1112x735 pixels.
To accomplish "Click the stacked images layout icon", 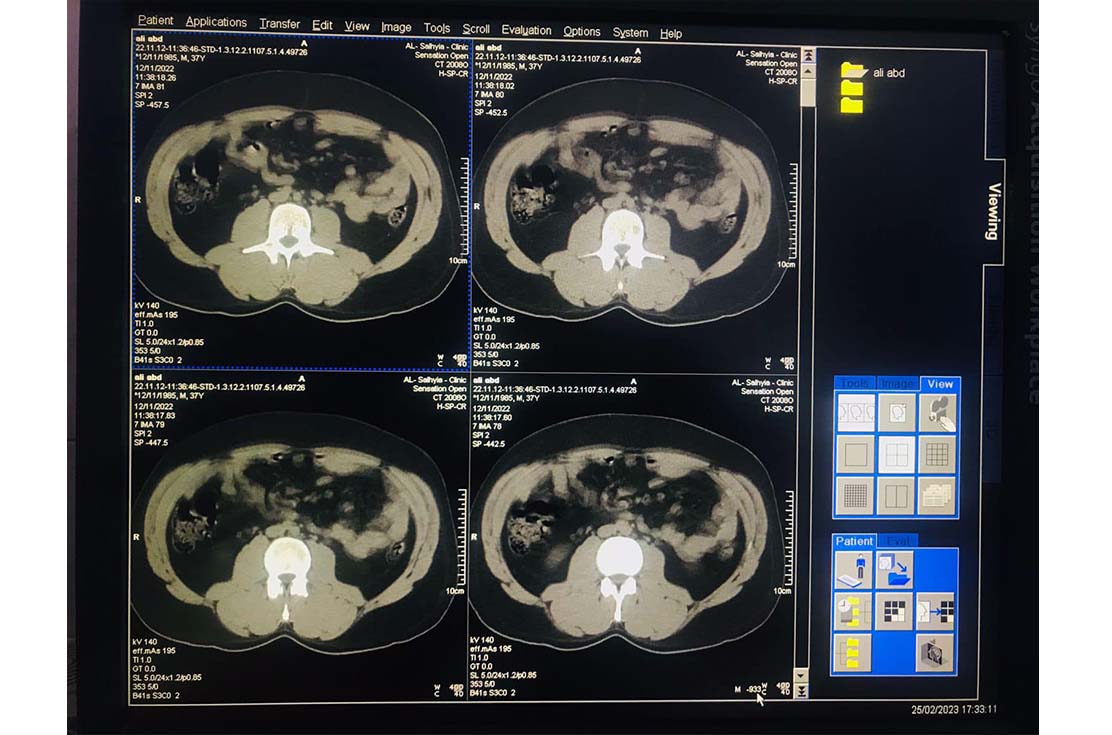I will [937, 496].
